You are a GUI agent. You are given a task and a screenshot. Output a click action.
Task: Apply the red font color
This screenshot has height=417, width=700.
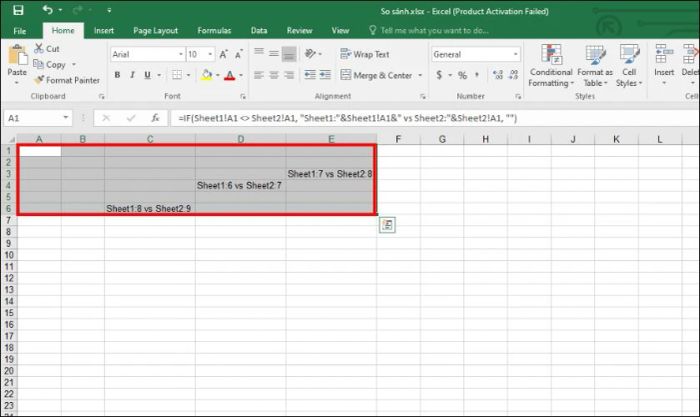229,75
